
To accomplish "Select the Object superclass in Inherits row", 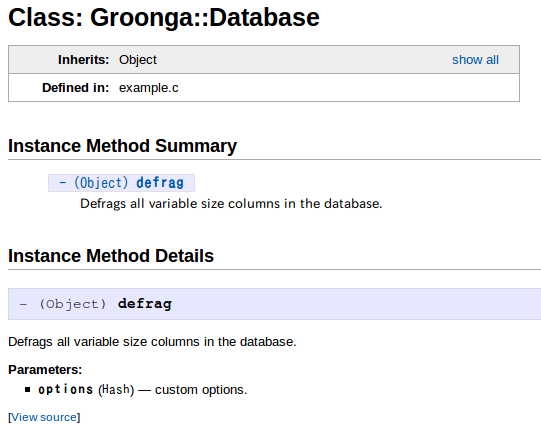I will pos(138,60).
